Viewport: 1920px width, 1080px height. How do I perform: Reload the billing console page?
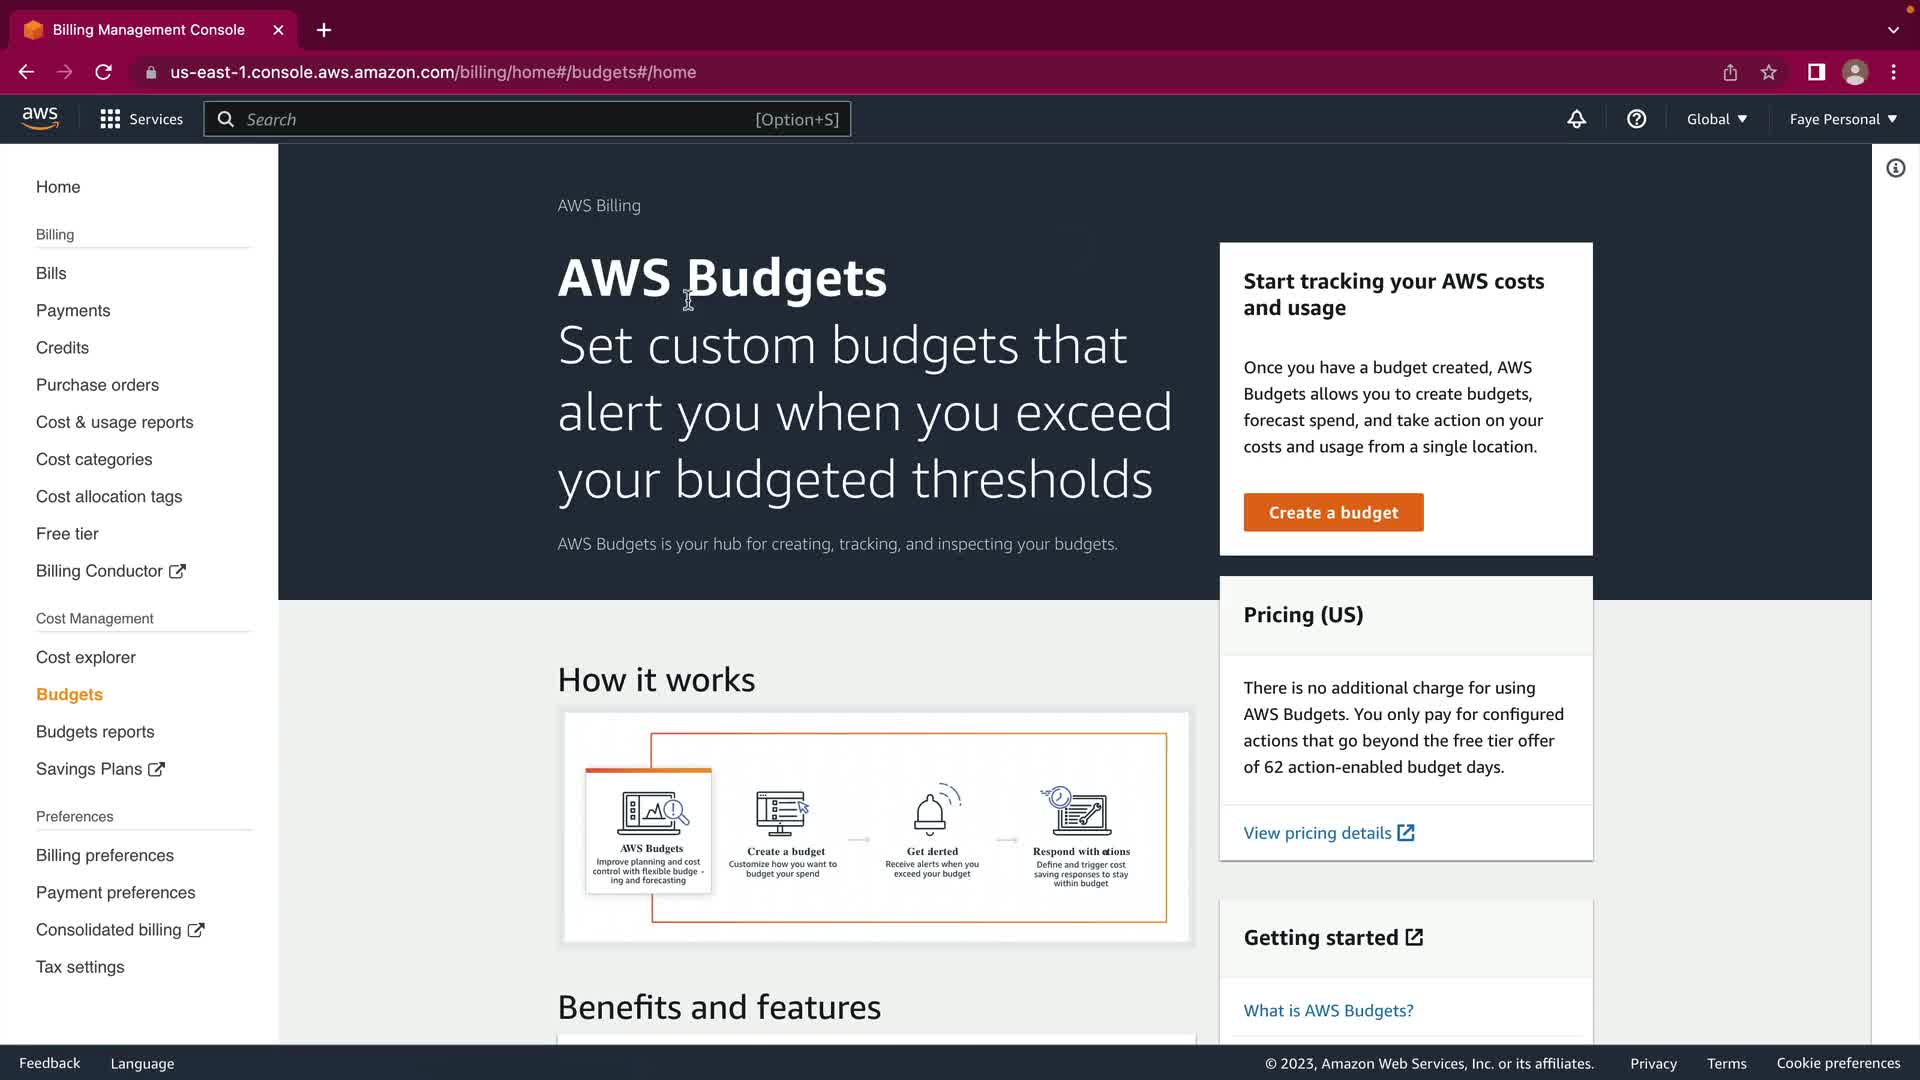(x=103, y=72)
